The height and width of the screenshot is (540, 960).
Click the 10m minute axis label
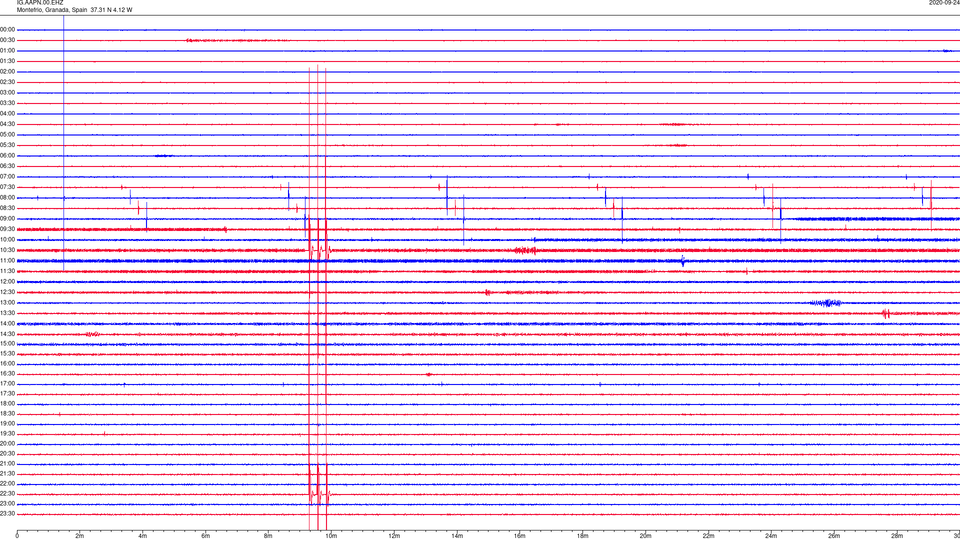click(x=331, y=536)
